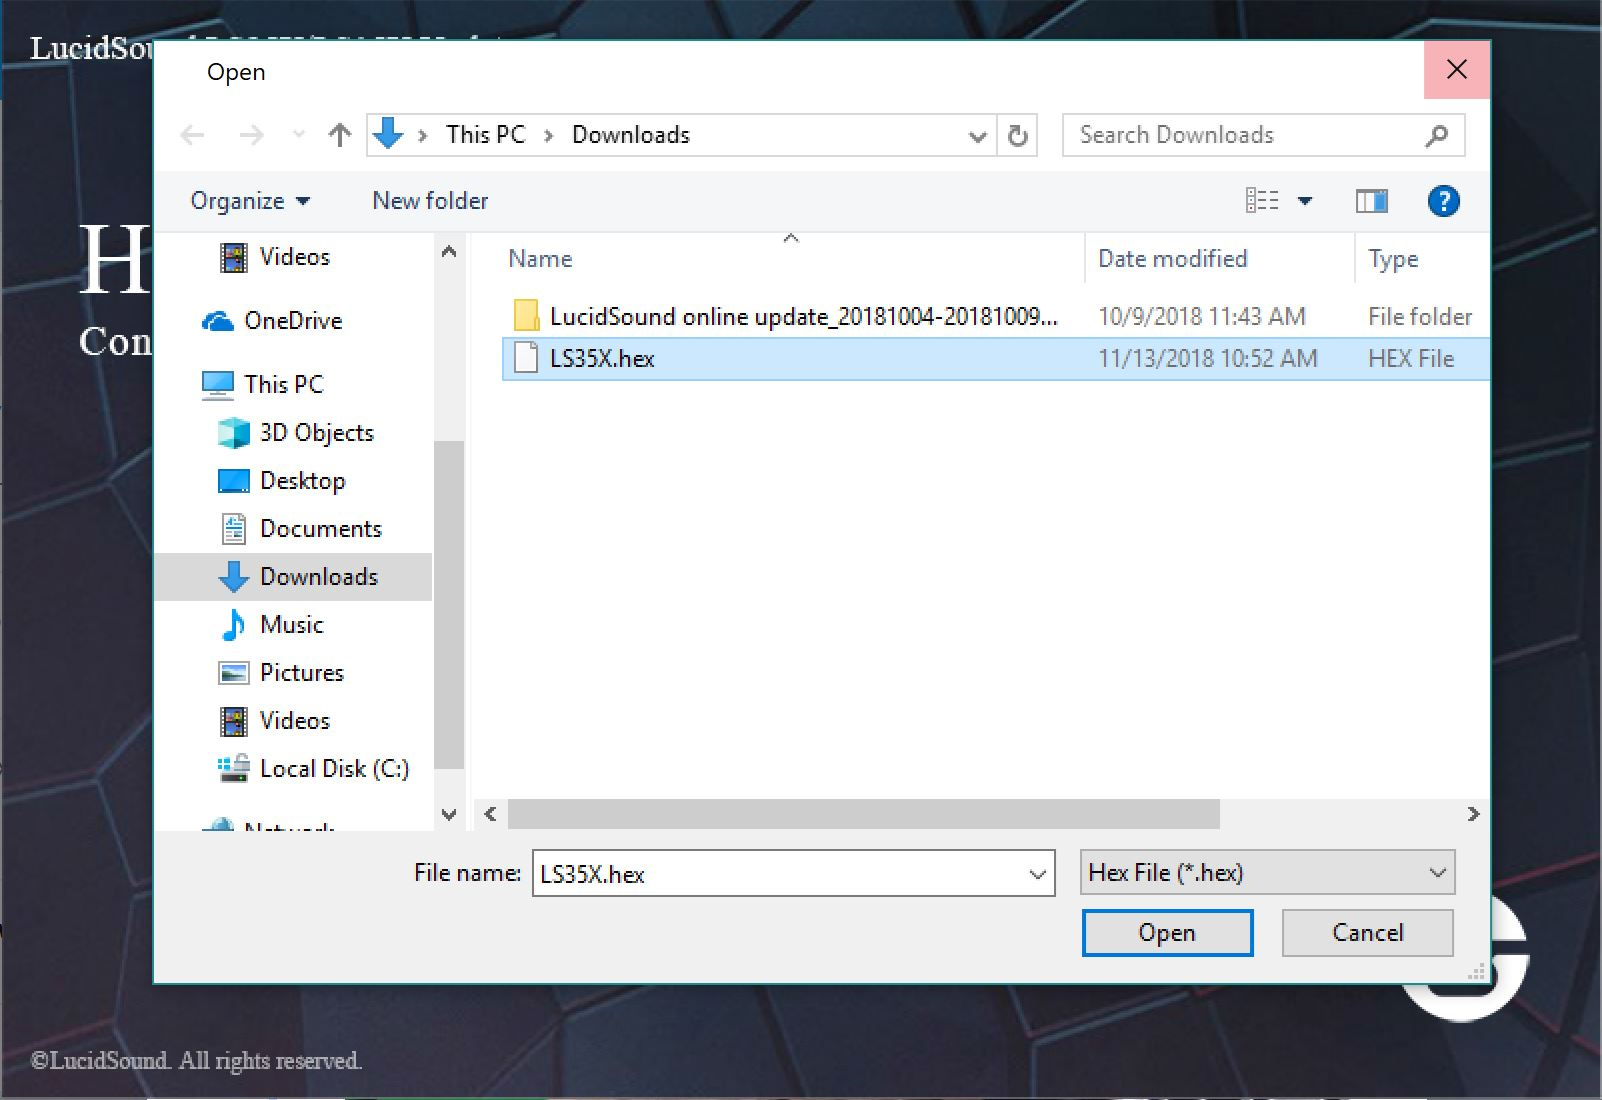Click the Documents page icon in the sidebar

click(234, 529)
